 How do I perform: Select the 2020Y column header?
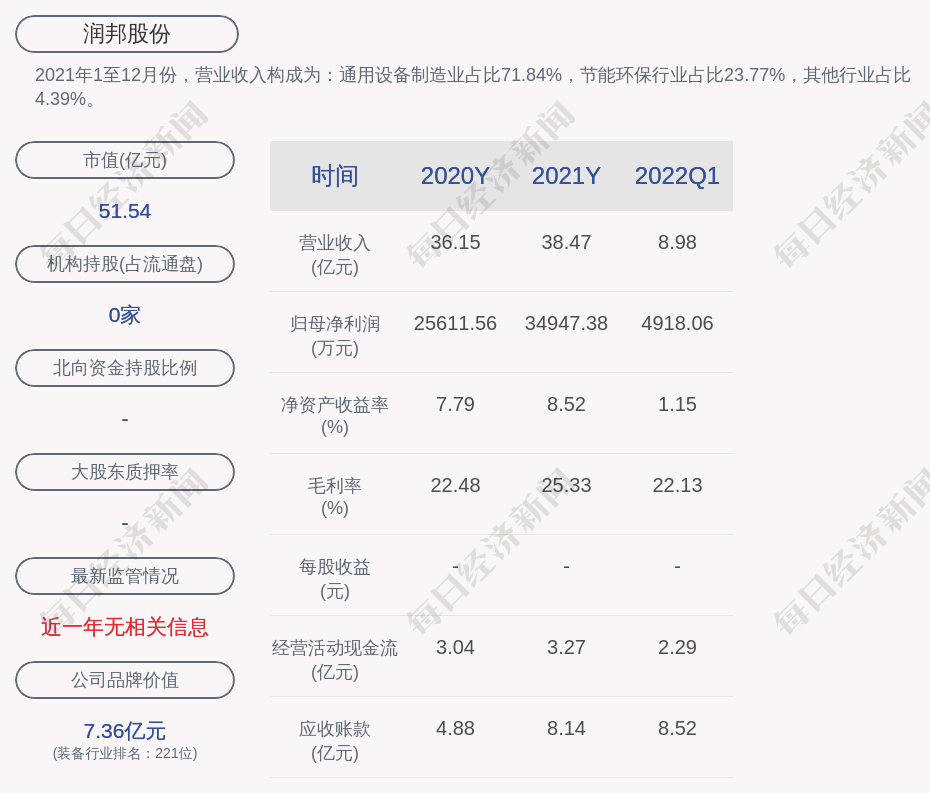[455, 176]
